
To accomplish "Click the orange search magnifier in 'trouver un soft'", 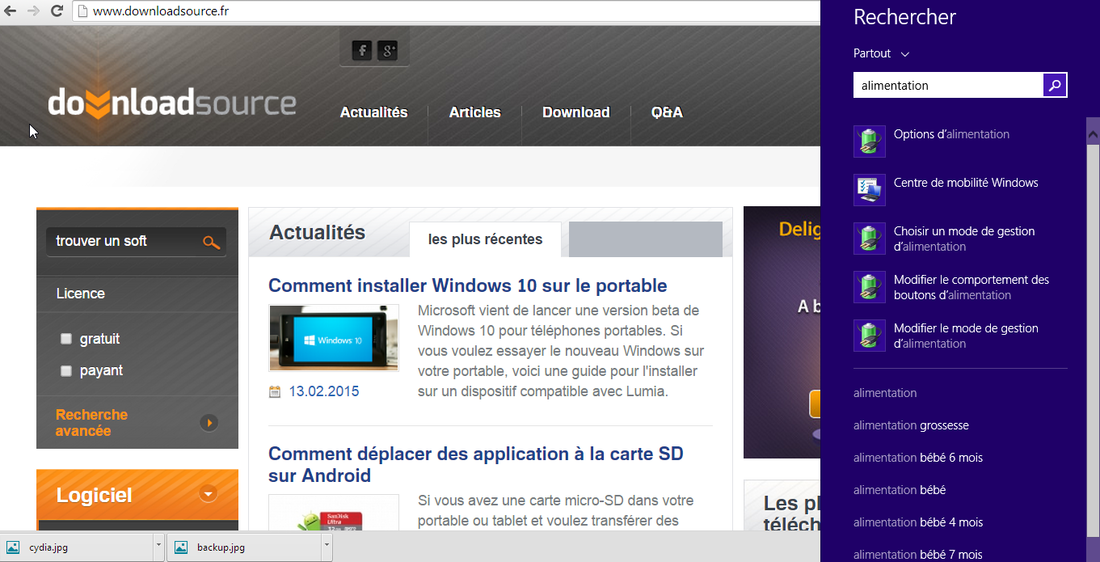I will 211,242.
